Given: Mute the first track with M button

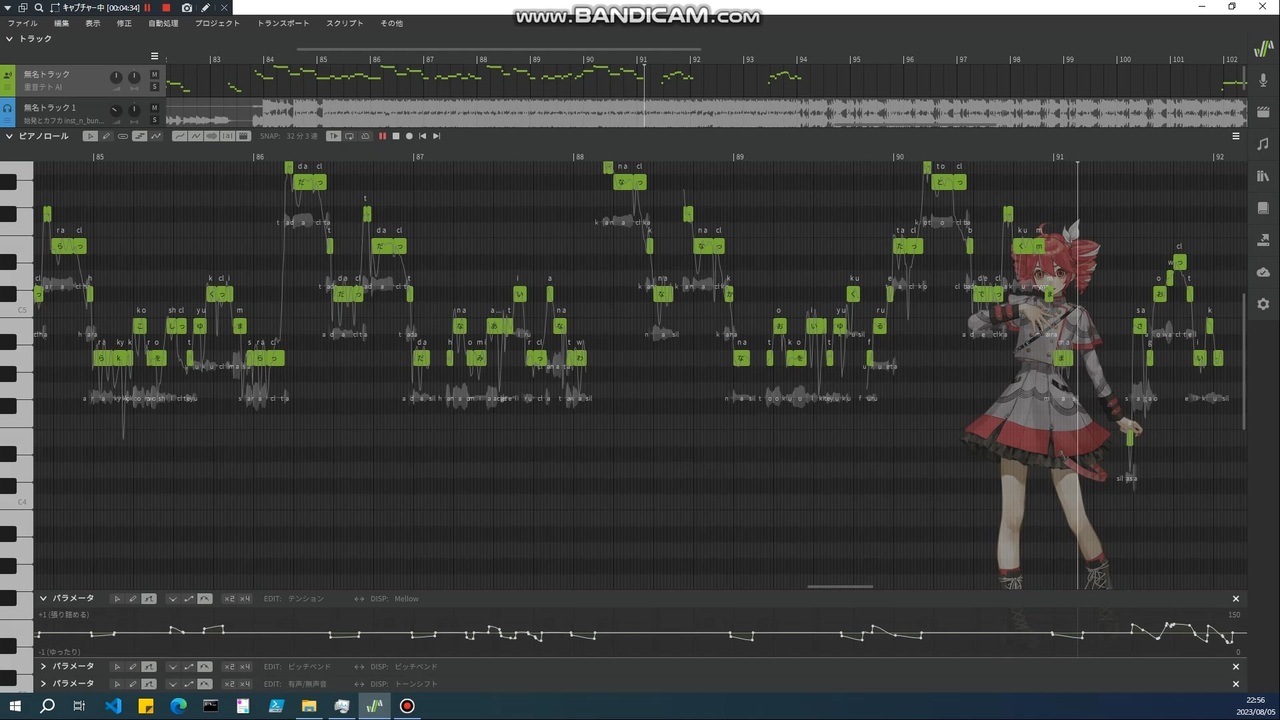Looking at the screenshot, I should (x=155, y=74).
